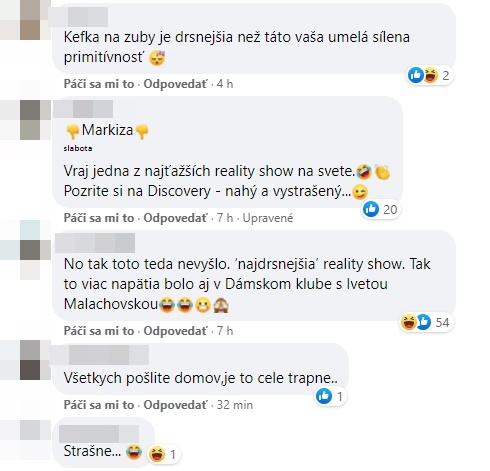
Task: Open the 32 min timestamp link
Action: tap(235, 405)
